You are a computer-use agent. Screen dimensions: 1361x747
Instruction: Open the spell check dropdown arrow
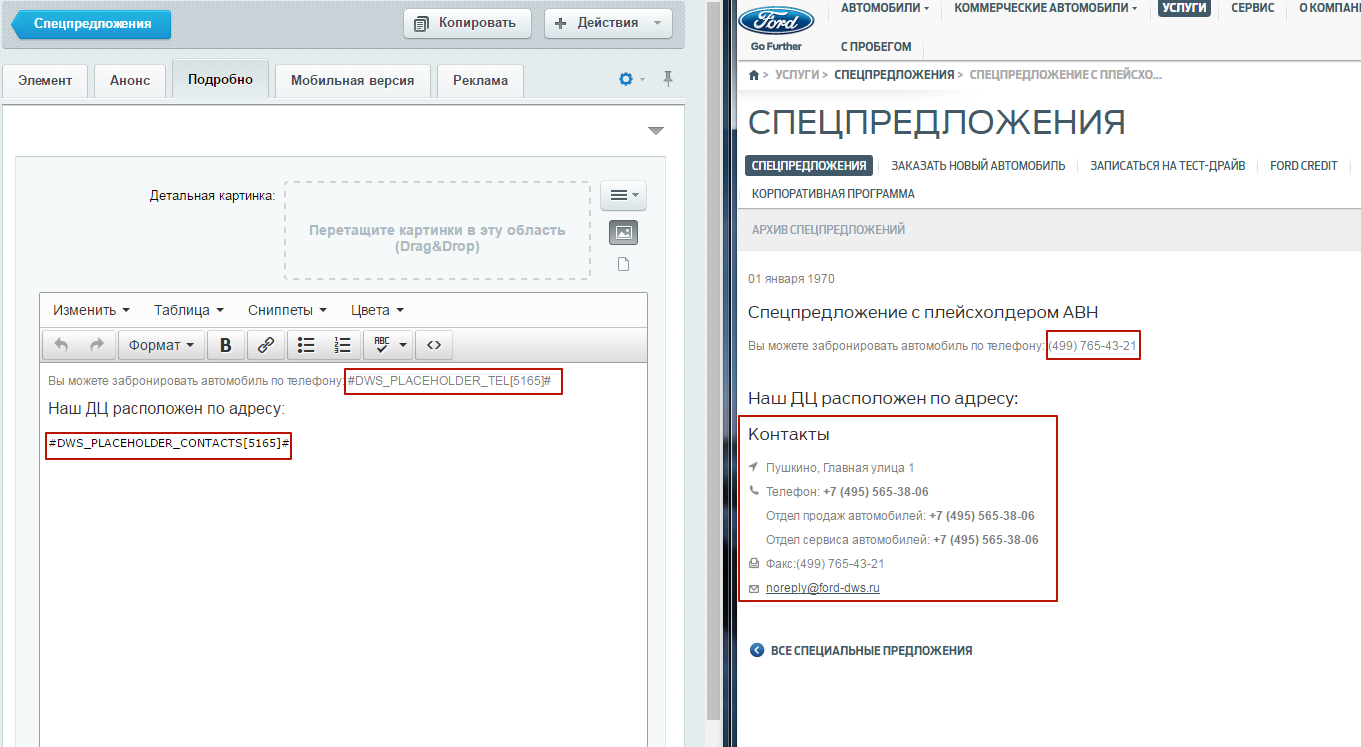tap(403, 345)
